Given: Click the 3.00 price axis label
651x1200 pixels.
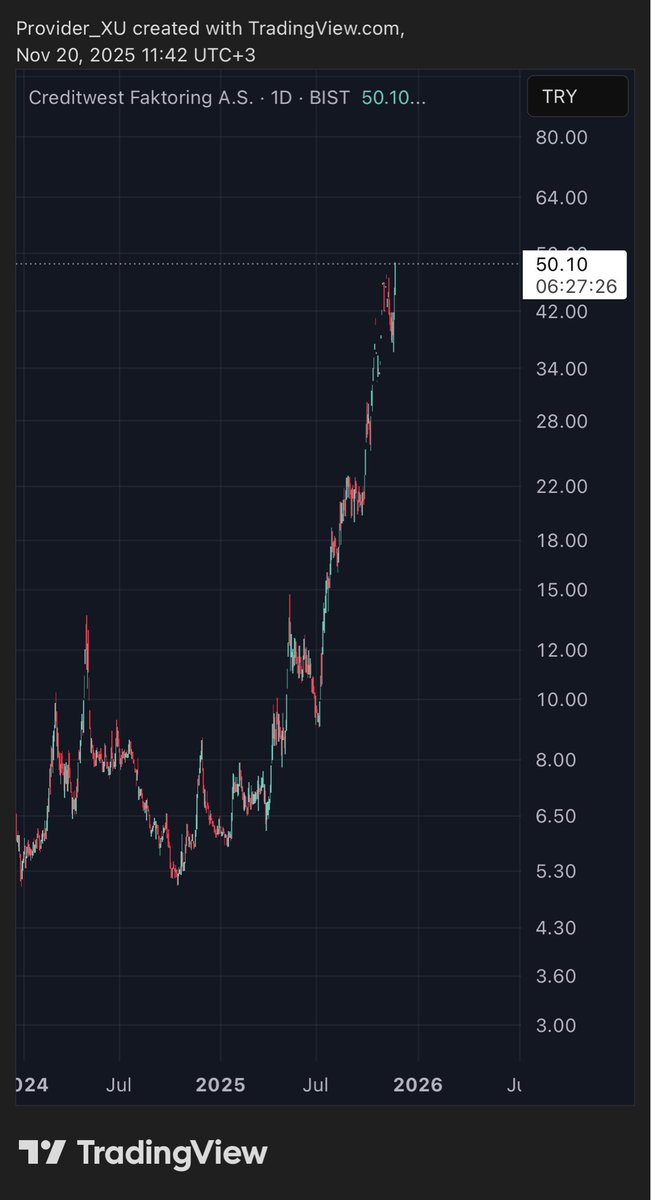Looking at the screenshot, I should click(556, 1026).
